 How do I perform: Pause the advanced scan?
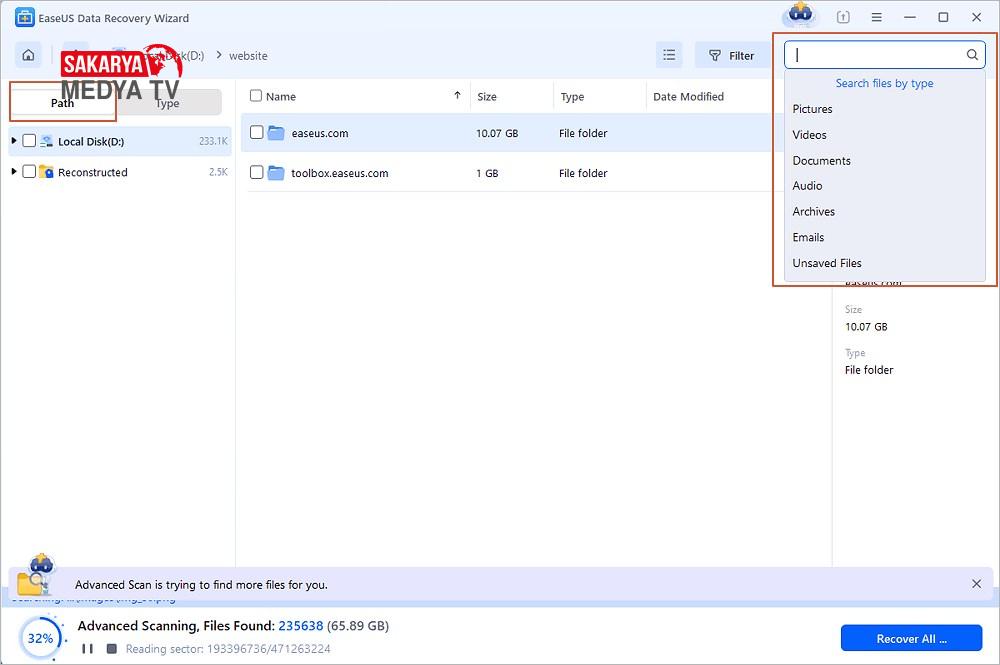coord(87,649)
